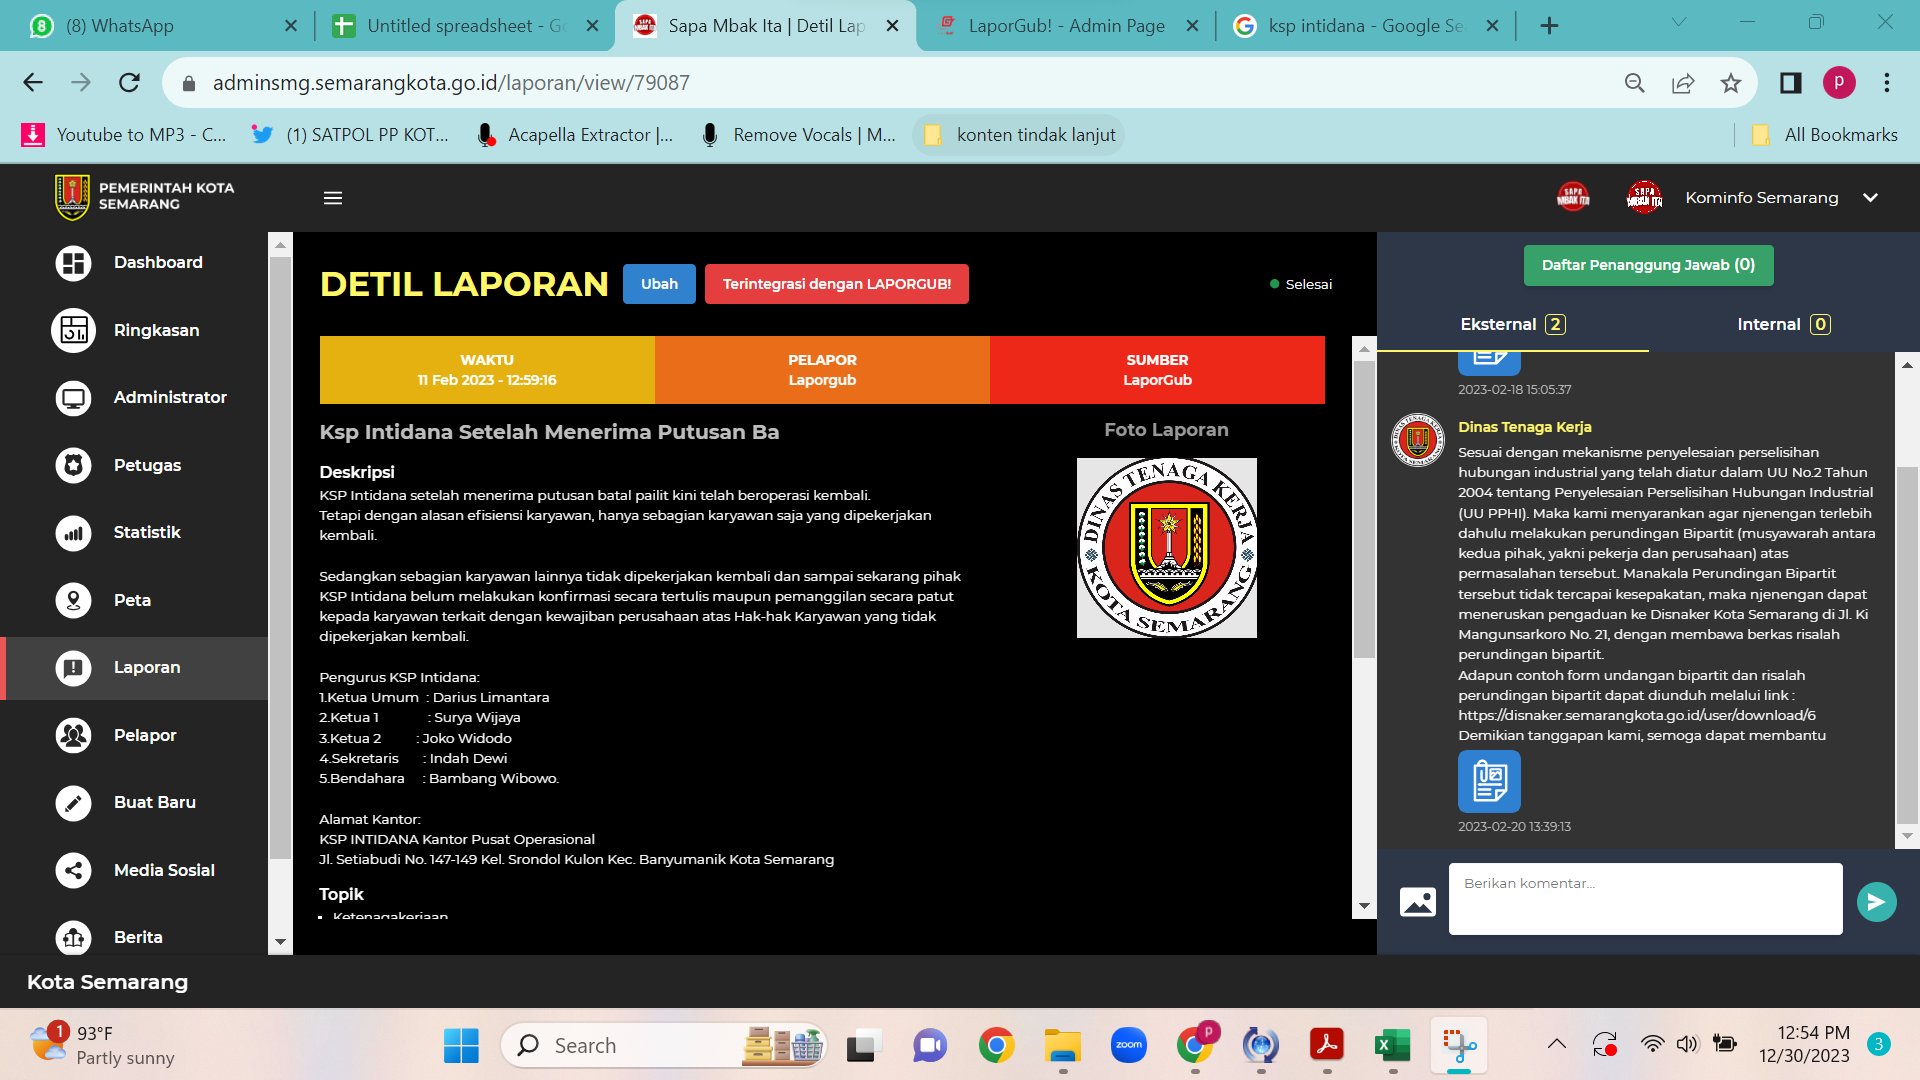Reload the browser page

pyautogui.click(x=129, y=83)
